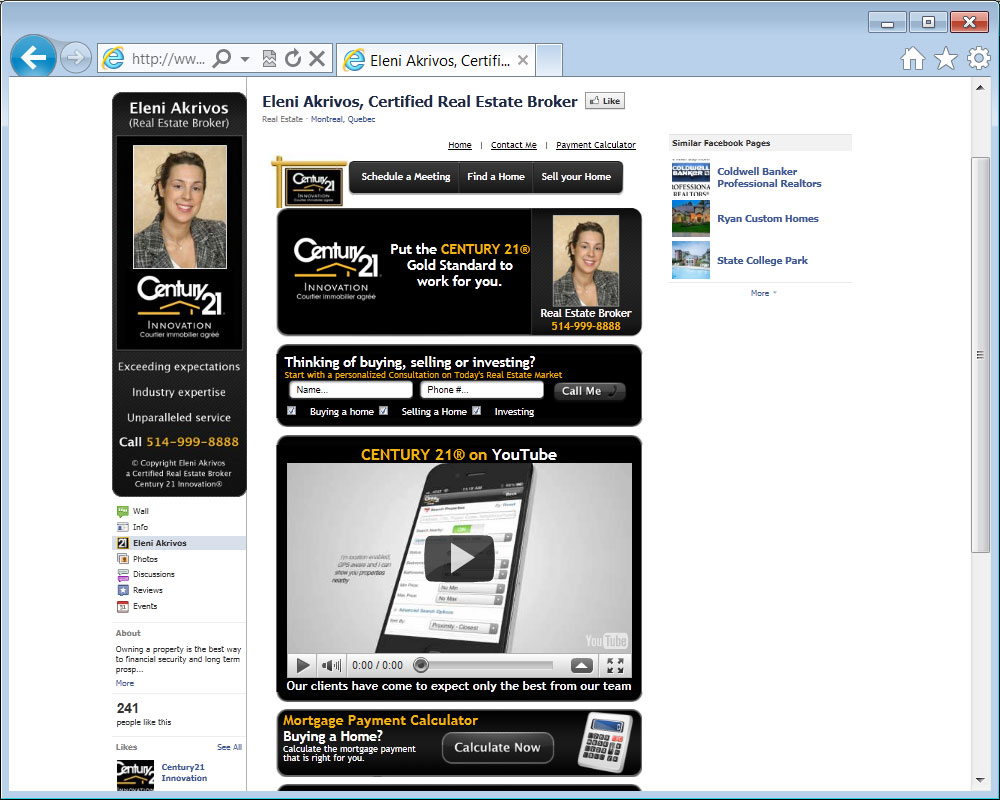Click the Phone # input field

point(482,390)
